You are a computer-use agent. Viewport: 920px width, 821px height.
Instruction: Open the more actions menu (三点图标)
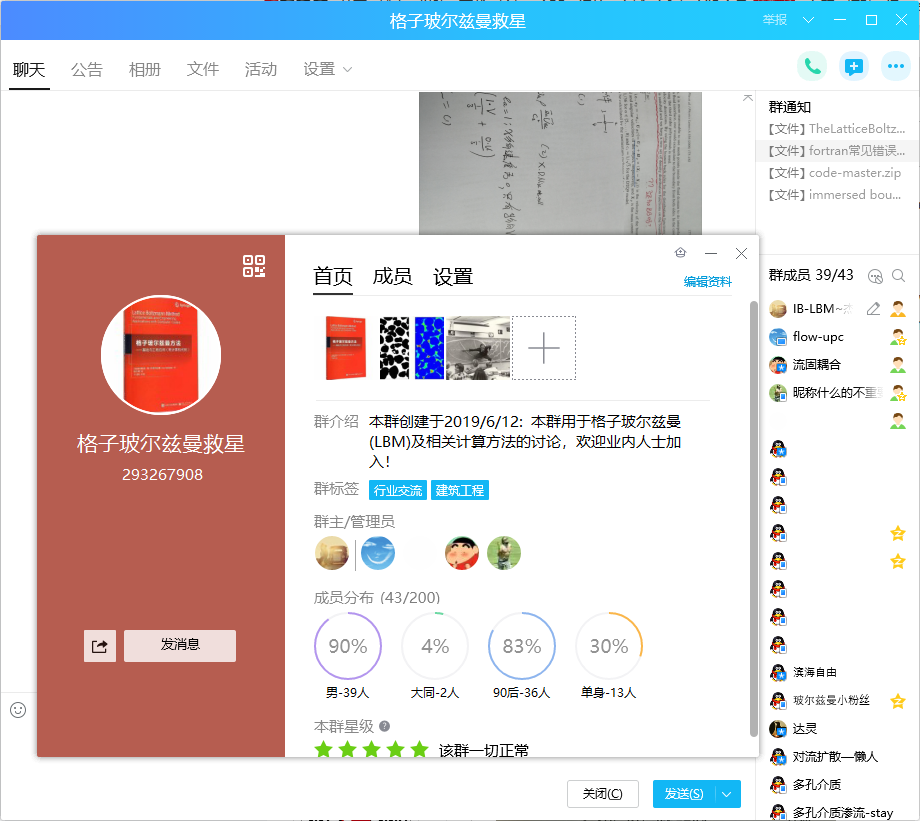(895, 66)
